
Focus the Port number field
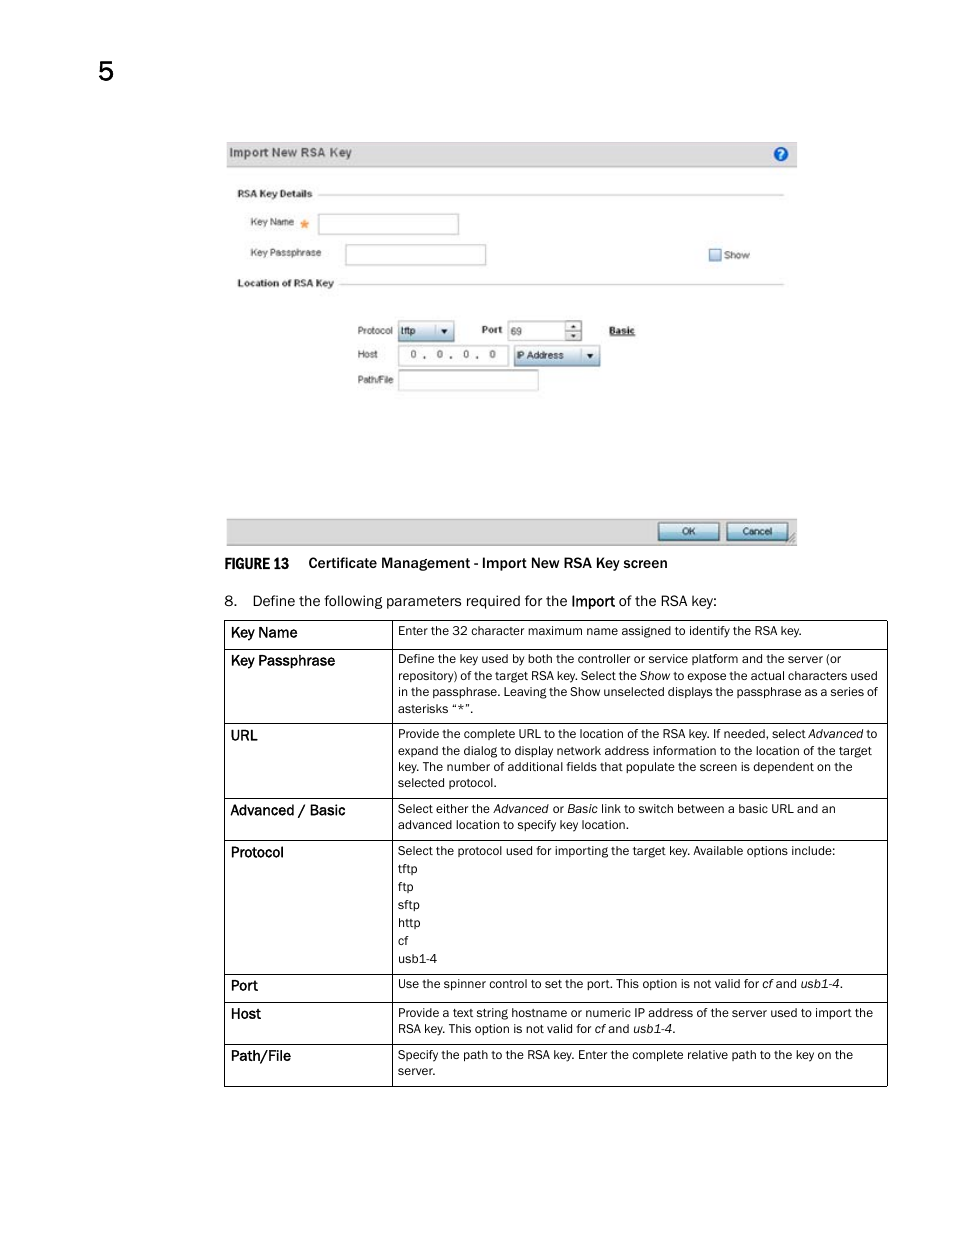[x=537, y=331]
